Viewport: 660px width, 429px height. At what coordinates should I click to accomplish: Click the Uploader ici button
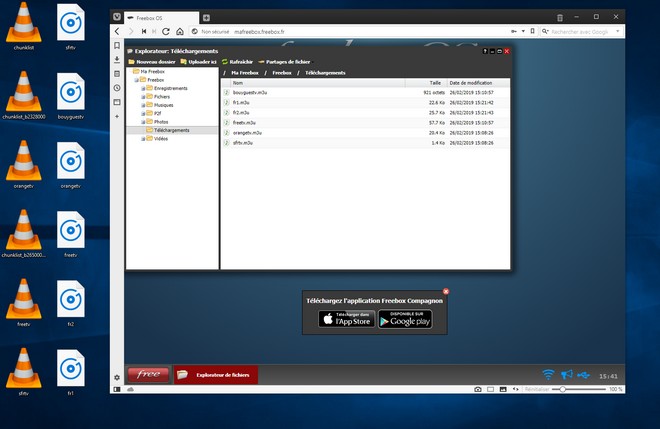(x=198, y=61)
